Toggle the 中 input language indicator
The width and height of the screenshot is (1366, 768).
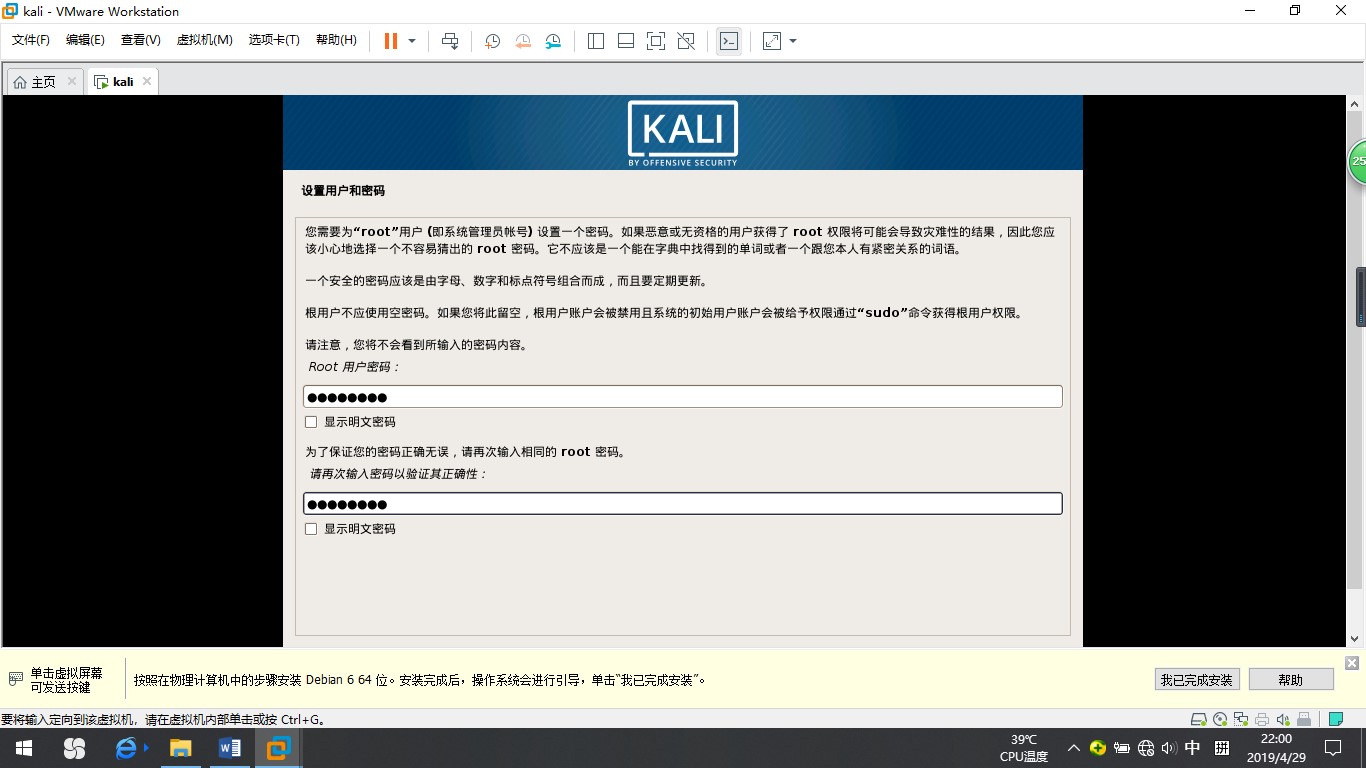click(1192, 748)
